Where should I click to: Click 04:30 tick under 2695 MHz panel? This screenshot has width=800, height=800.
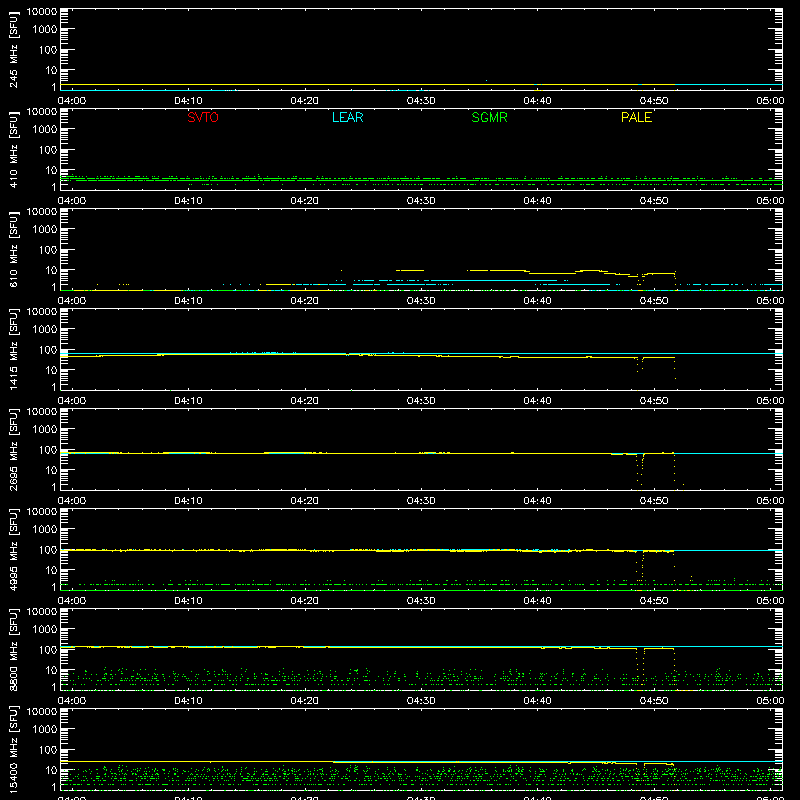click(421, 501)
